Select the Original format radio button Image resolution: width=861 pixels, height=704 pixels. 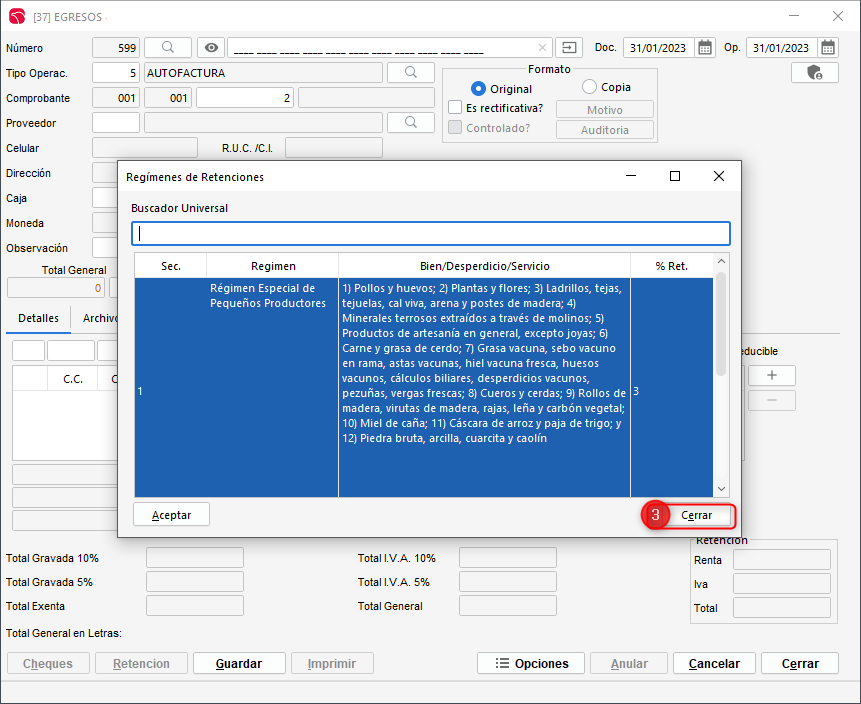478,89
